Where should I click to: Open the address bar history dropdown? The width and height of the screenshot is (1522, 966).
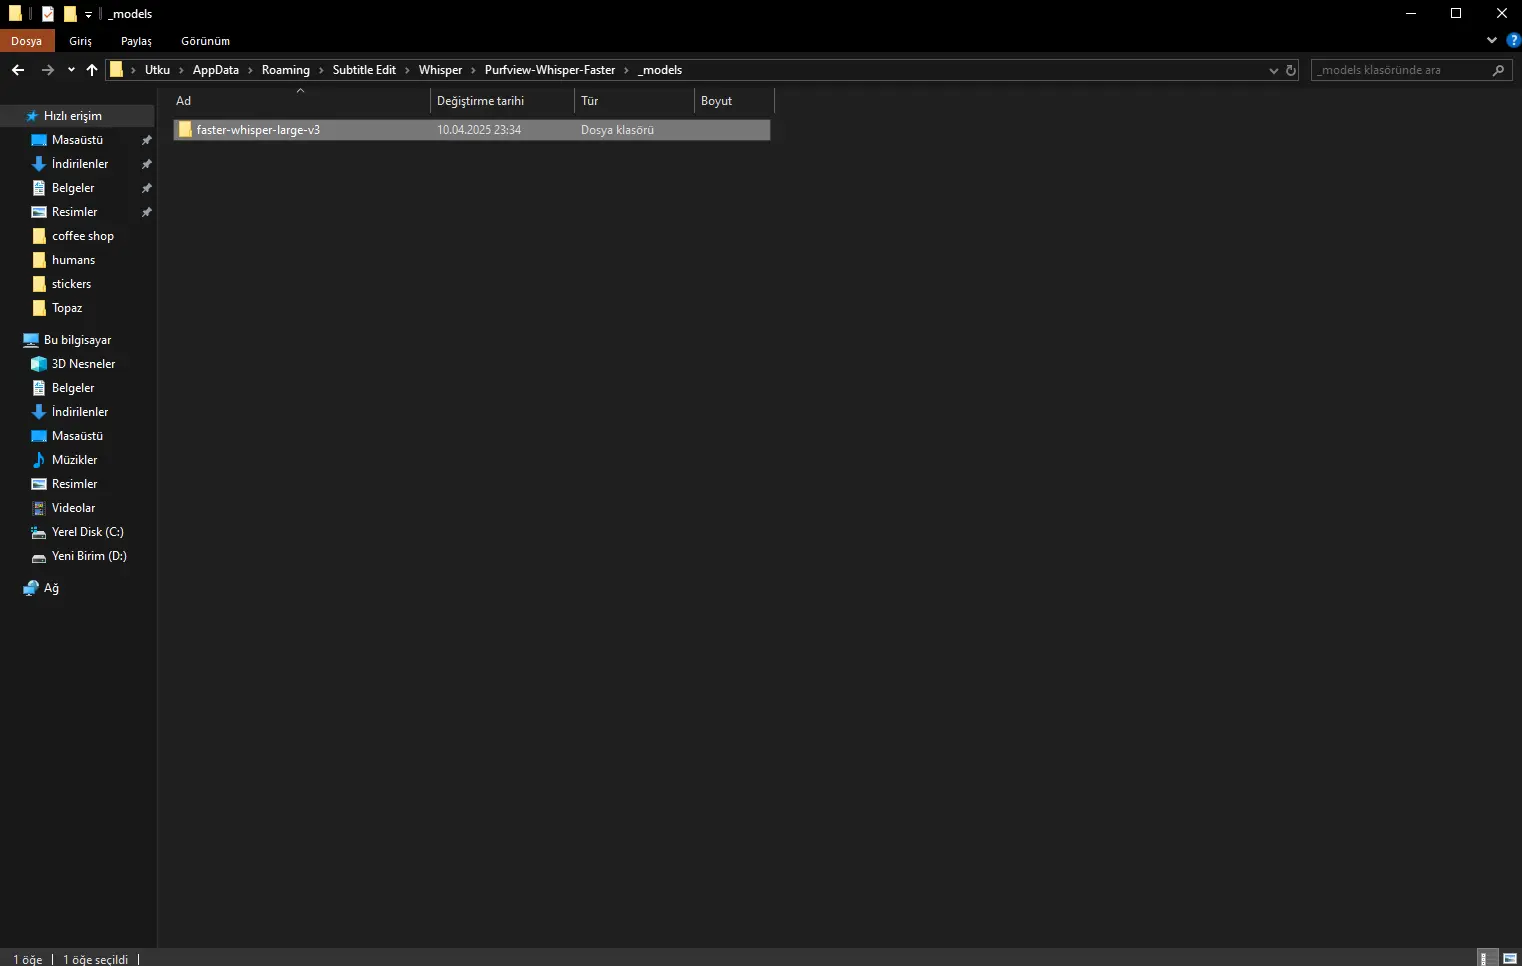[1273, 70]
